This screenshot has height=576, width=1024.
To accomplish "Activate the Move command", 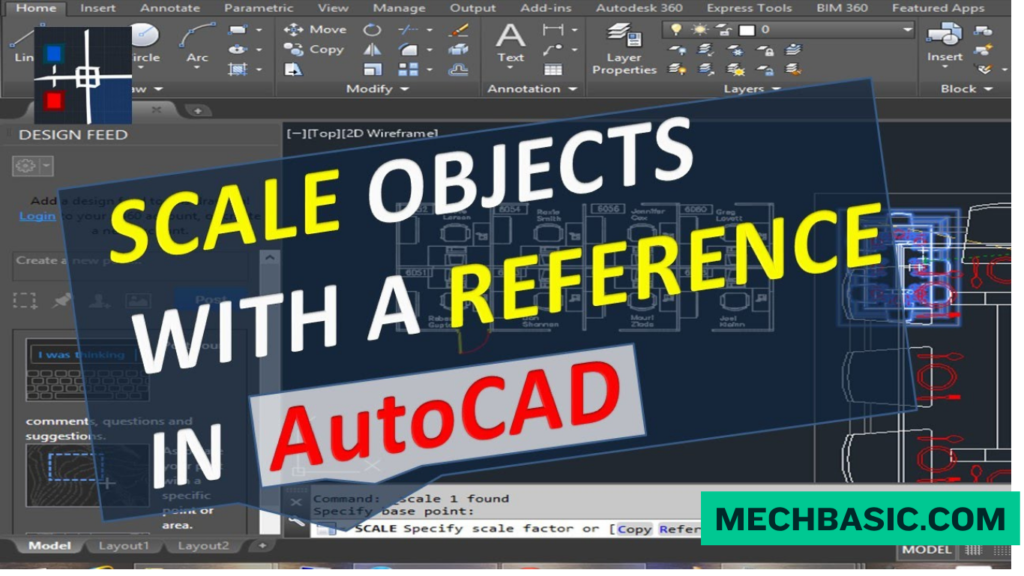I will pos(315,29).
